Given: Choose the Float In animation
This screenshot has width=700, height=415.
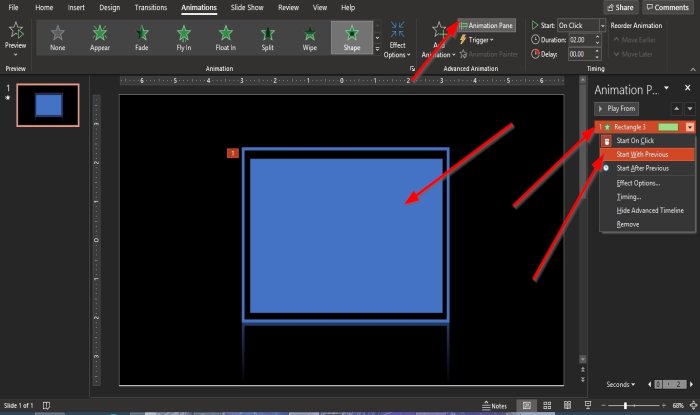Looking at the screenshot, I should tap(225, 38).
